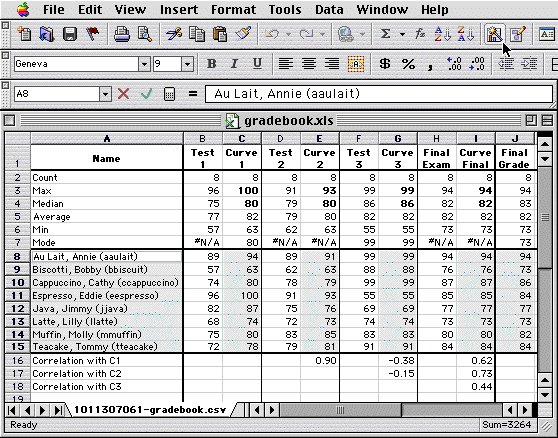Toggle Underline formatting
Image resolution: width=558 pixels, height=438 pixels.
click(x=257, y=64)
